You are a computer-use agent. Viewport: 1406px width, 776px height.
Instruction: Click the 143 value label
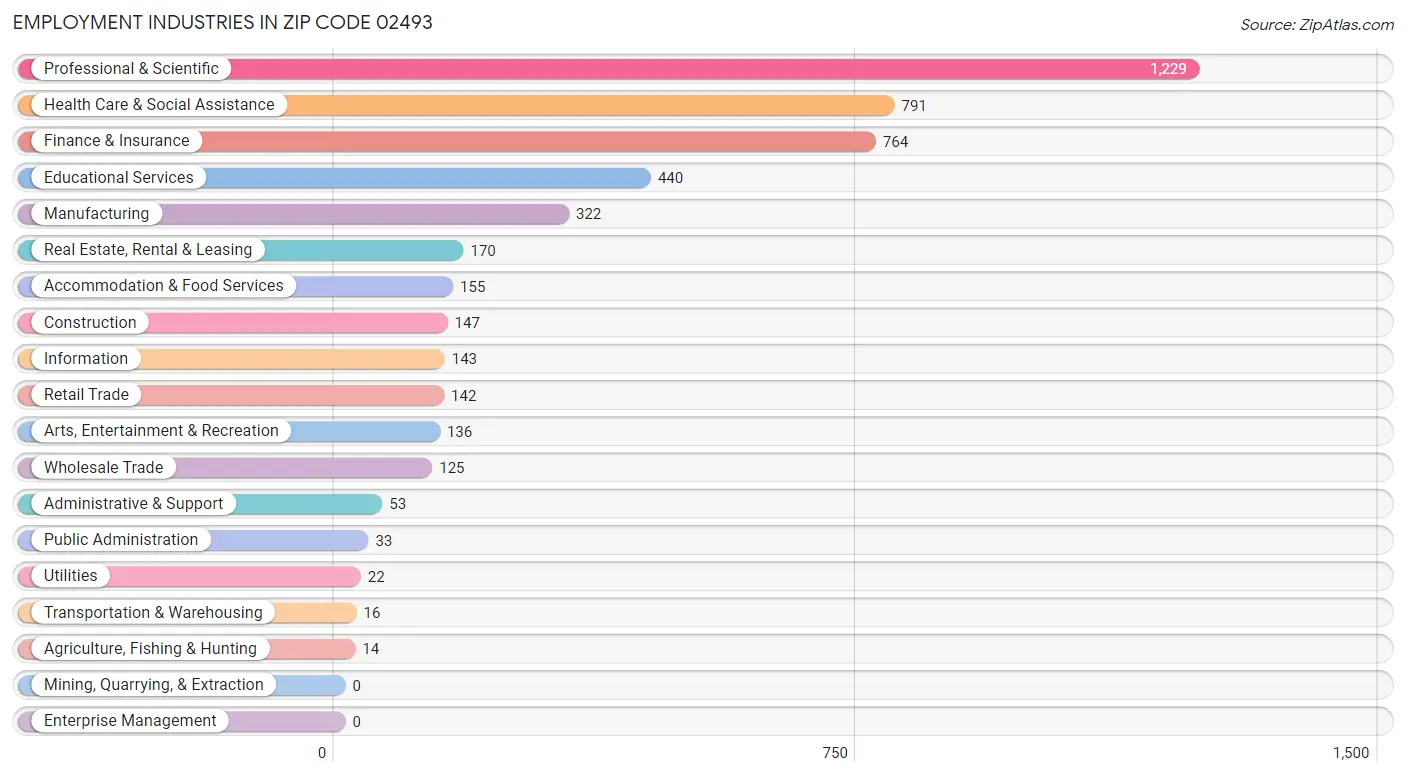click(464, 359)
